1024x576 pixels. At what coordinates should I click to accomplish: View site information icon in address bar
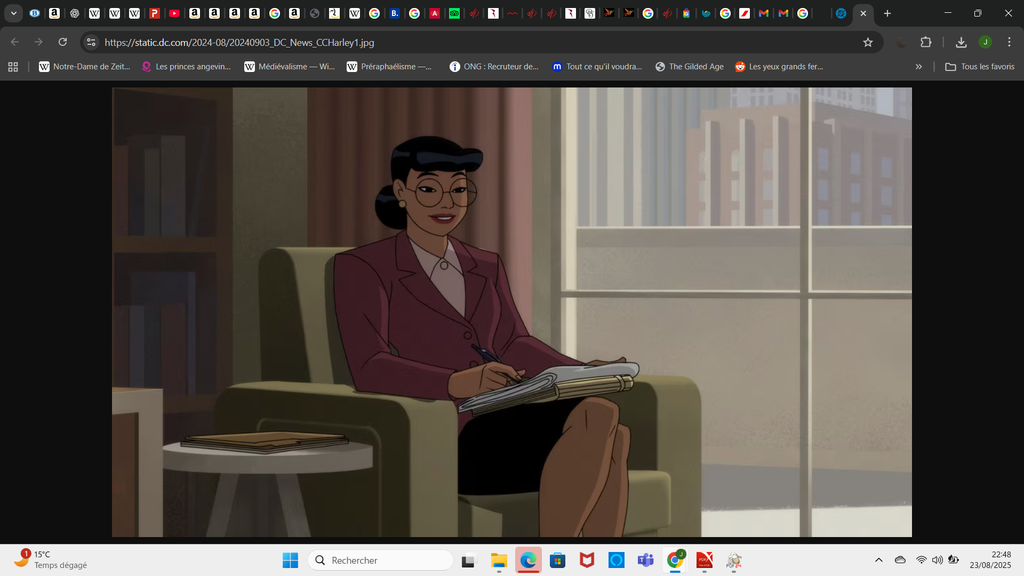[91, 42]
